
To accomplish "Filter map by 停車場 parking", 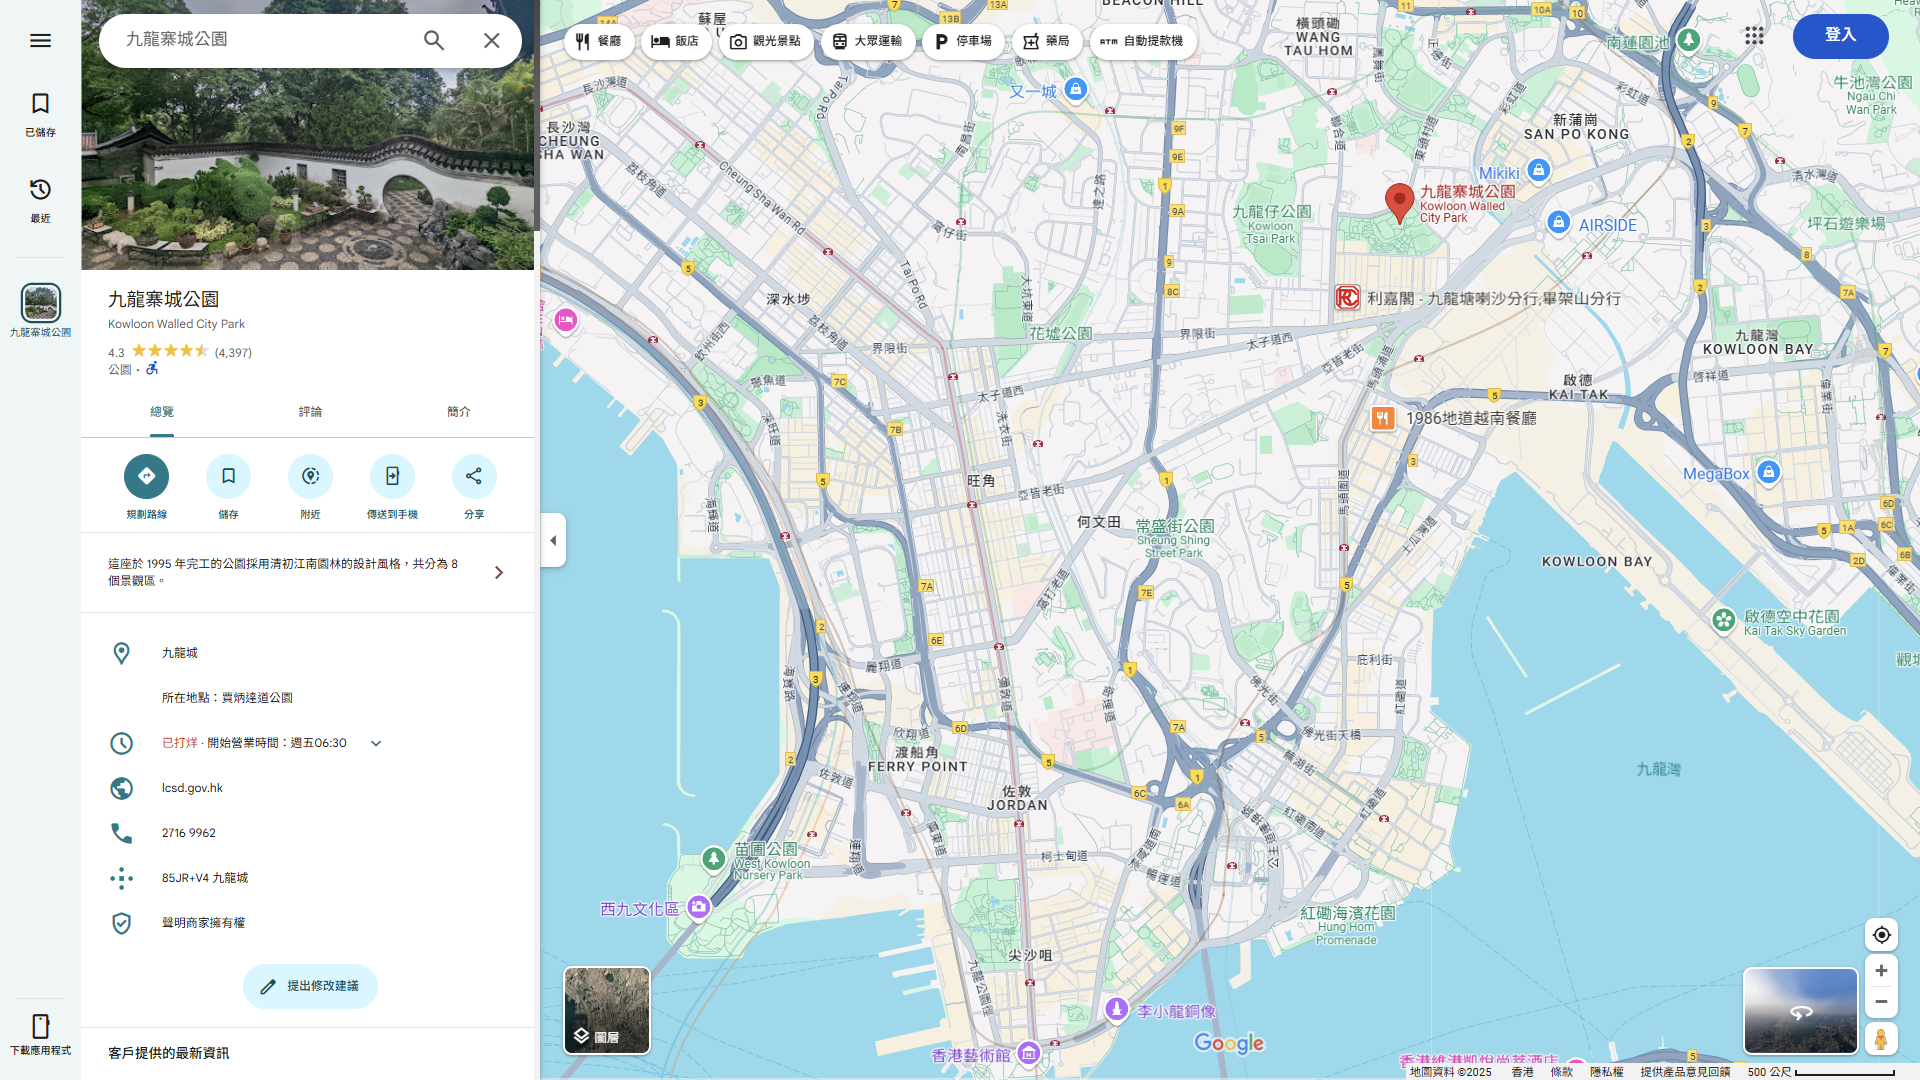I will [x=963, y=41].
